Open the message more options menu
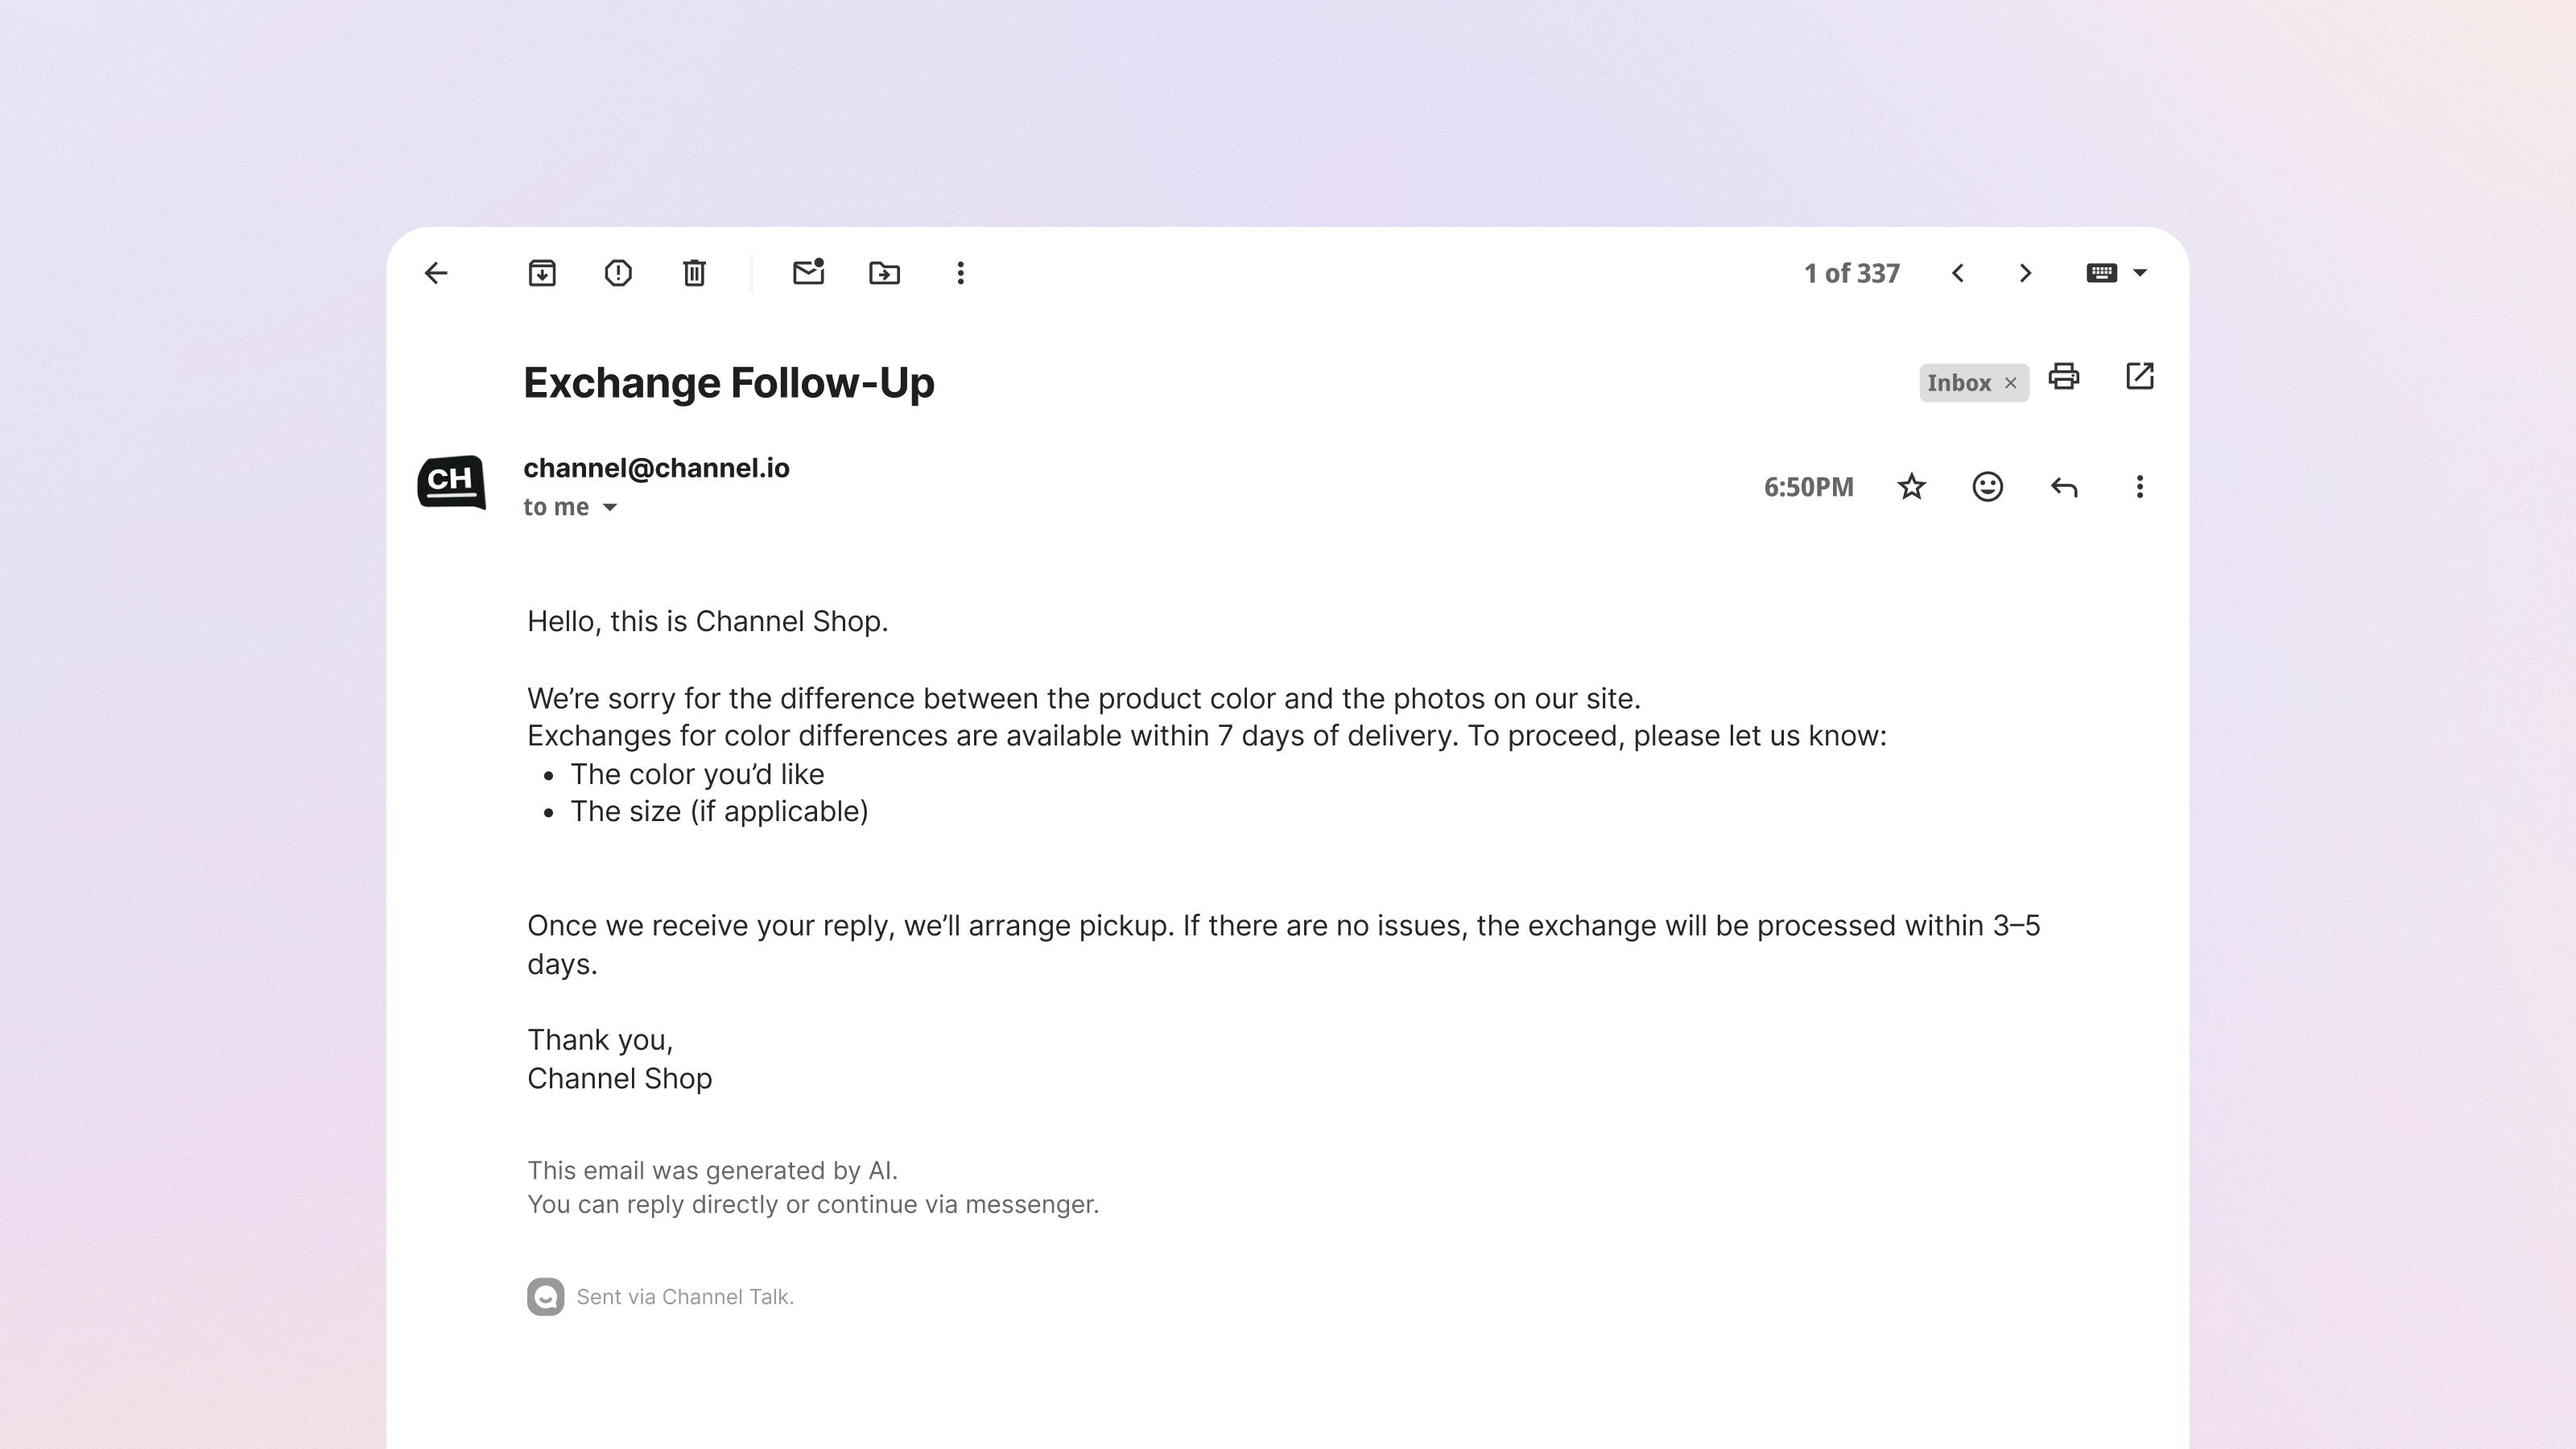Image resolution: width=2576 pixels, height=1449 pixels. click(x=2139, y=487)
